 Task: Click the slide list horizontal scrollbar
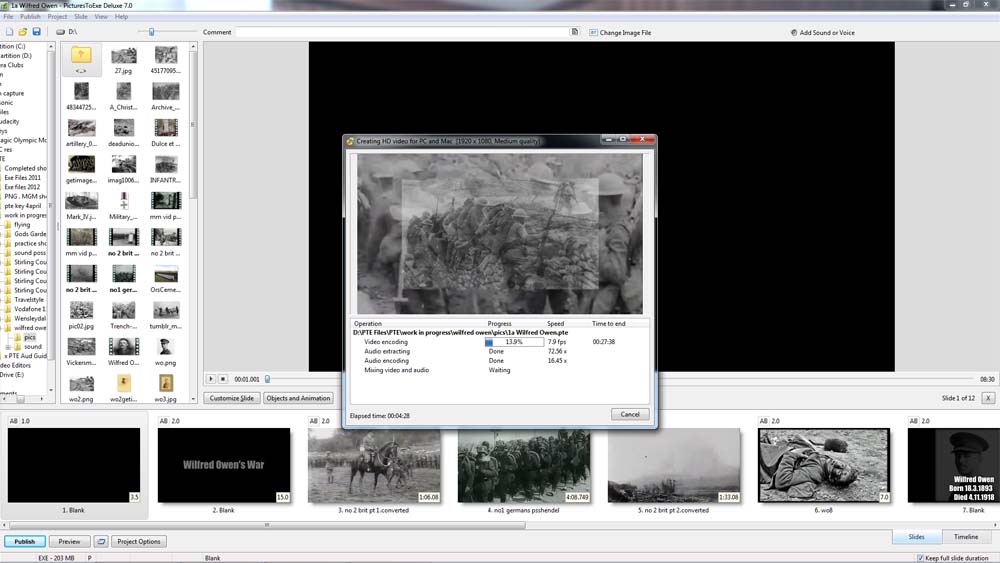pos(267,525)
